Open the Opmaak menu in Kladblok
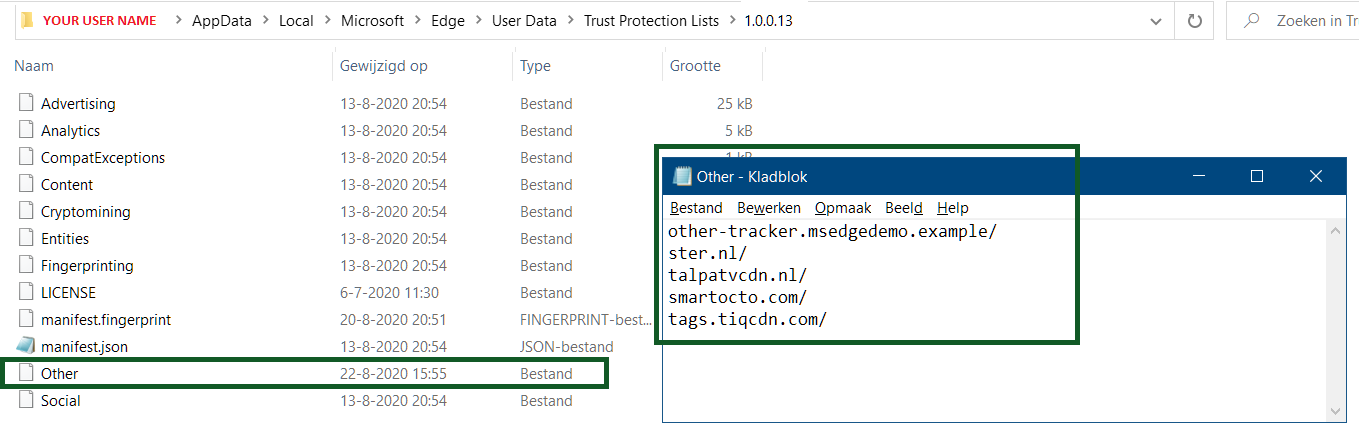 pos(842,208)
